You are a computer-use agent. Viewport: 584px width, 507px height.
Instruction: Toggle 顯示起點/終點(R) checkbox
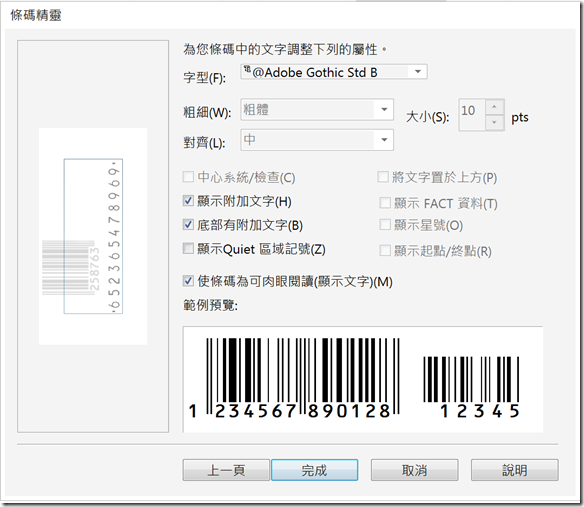point(385,250)
